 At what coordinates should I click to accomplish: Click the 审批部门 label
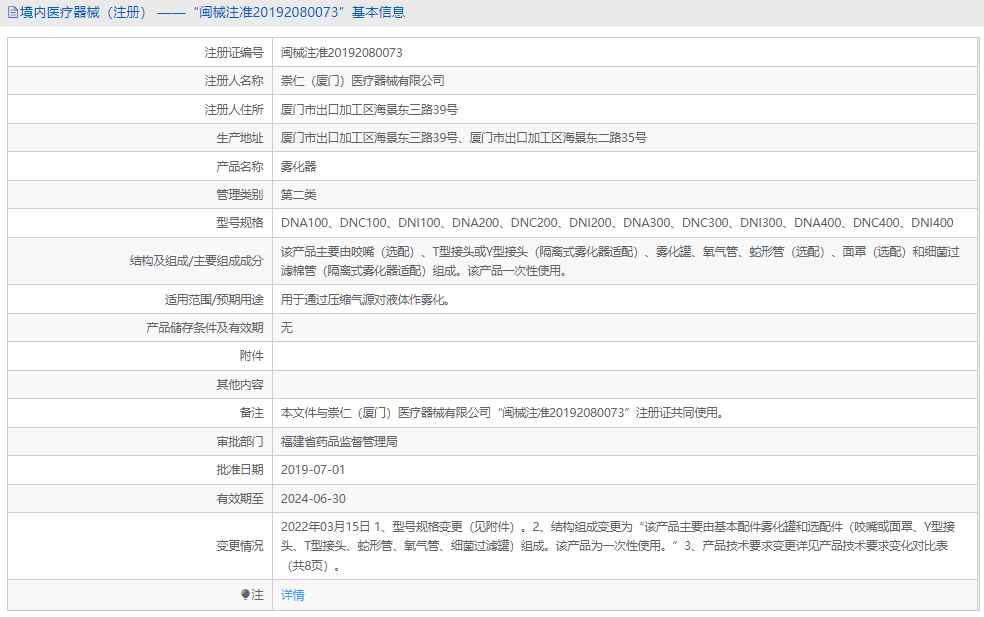[240, 442]
